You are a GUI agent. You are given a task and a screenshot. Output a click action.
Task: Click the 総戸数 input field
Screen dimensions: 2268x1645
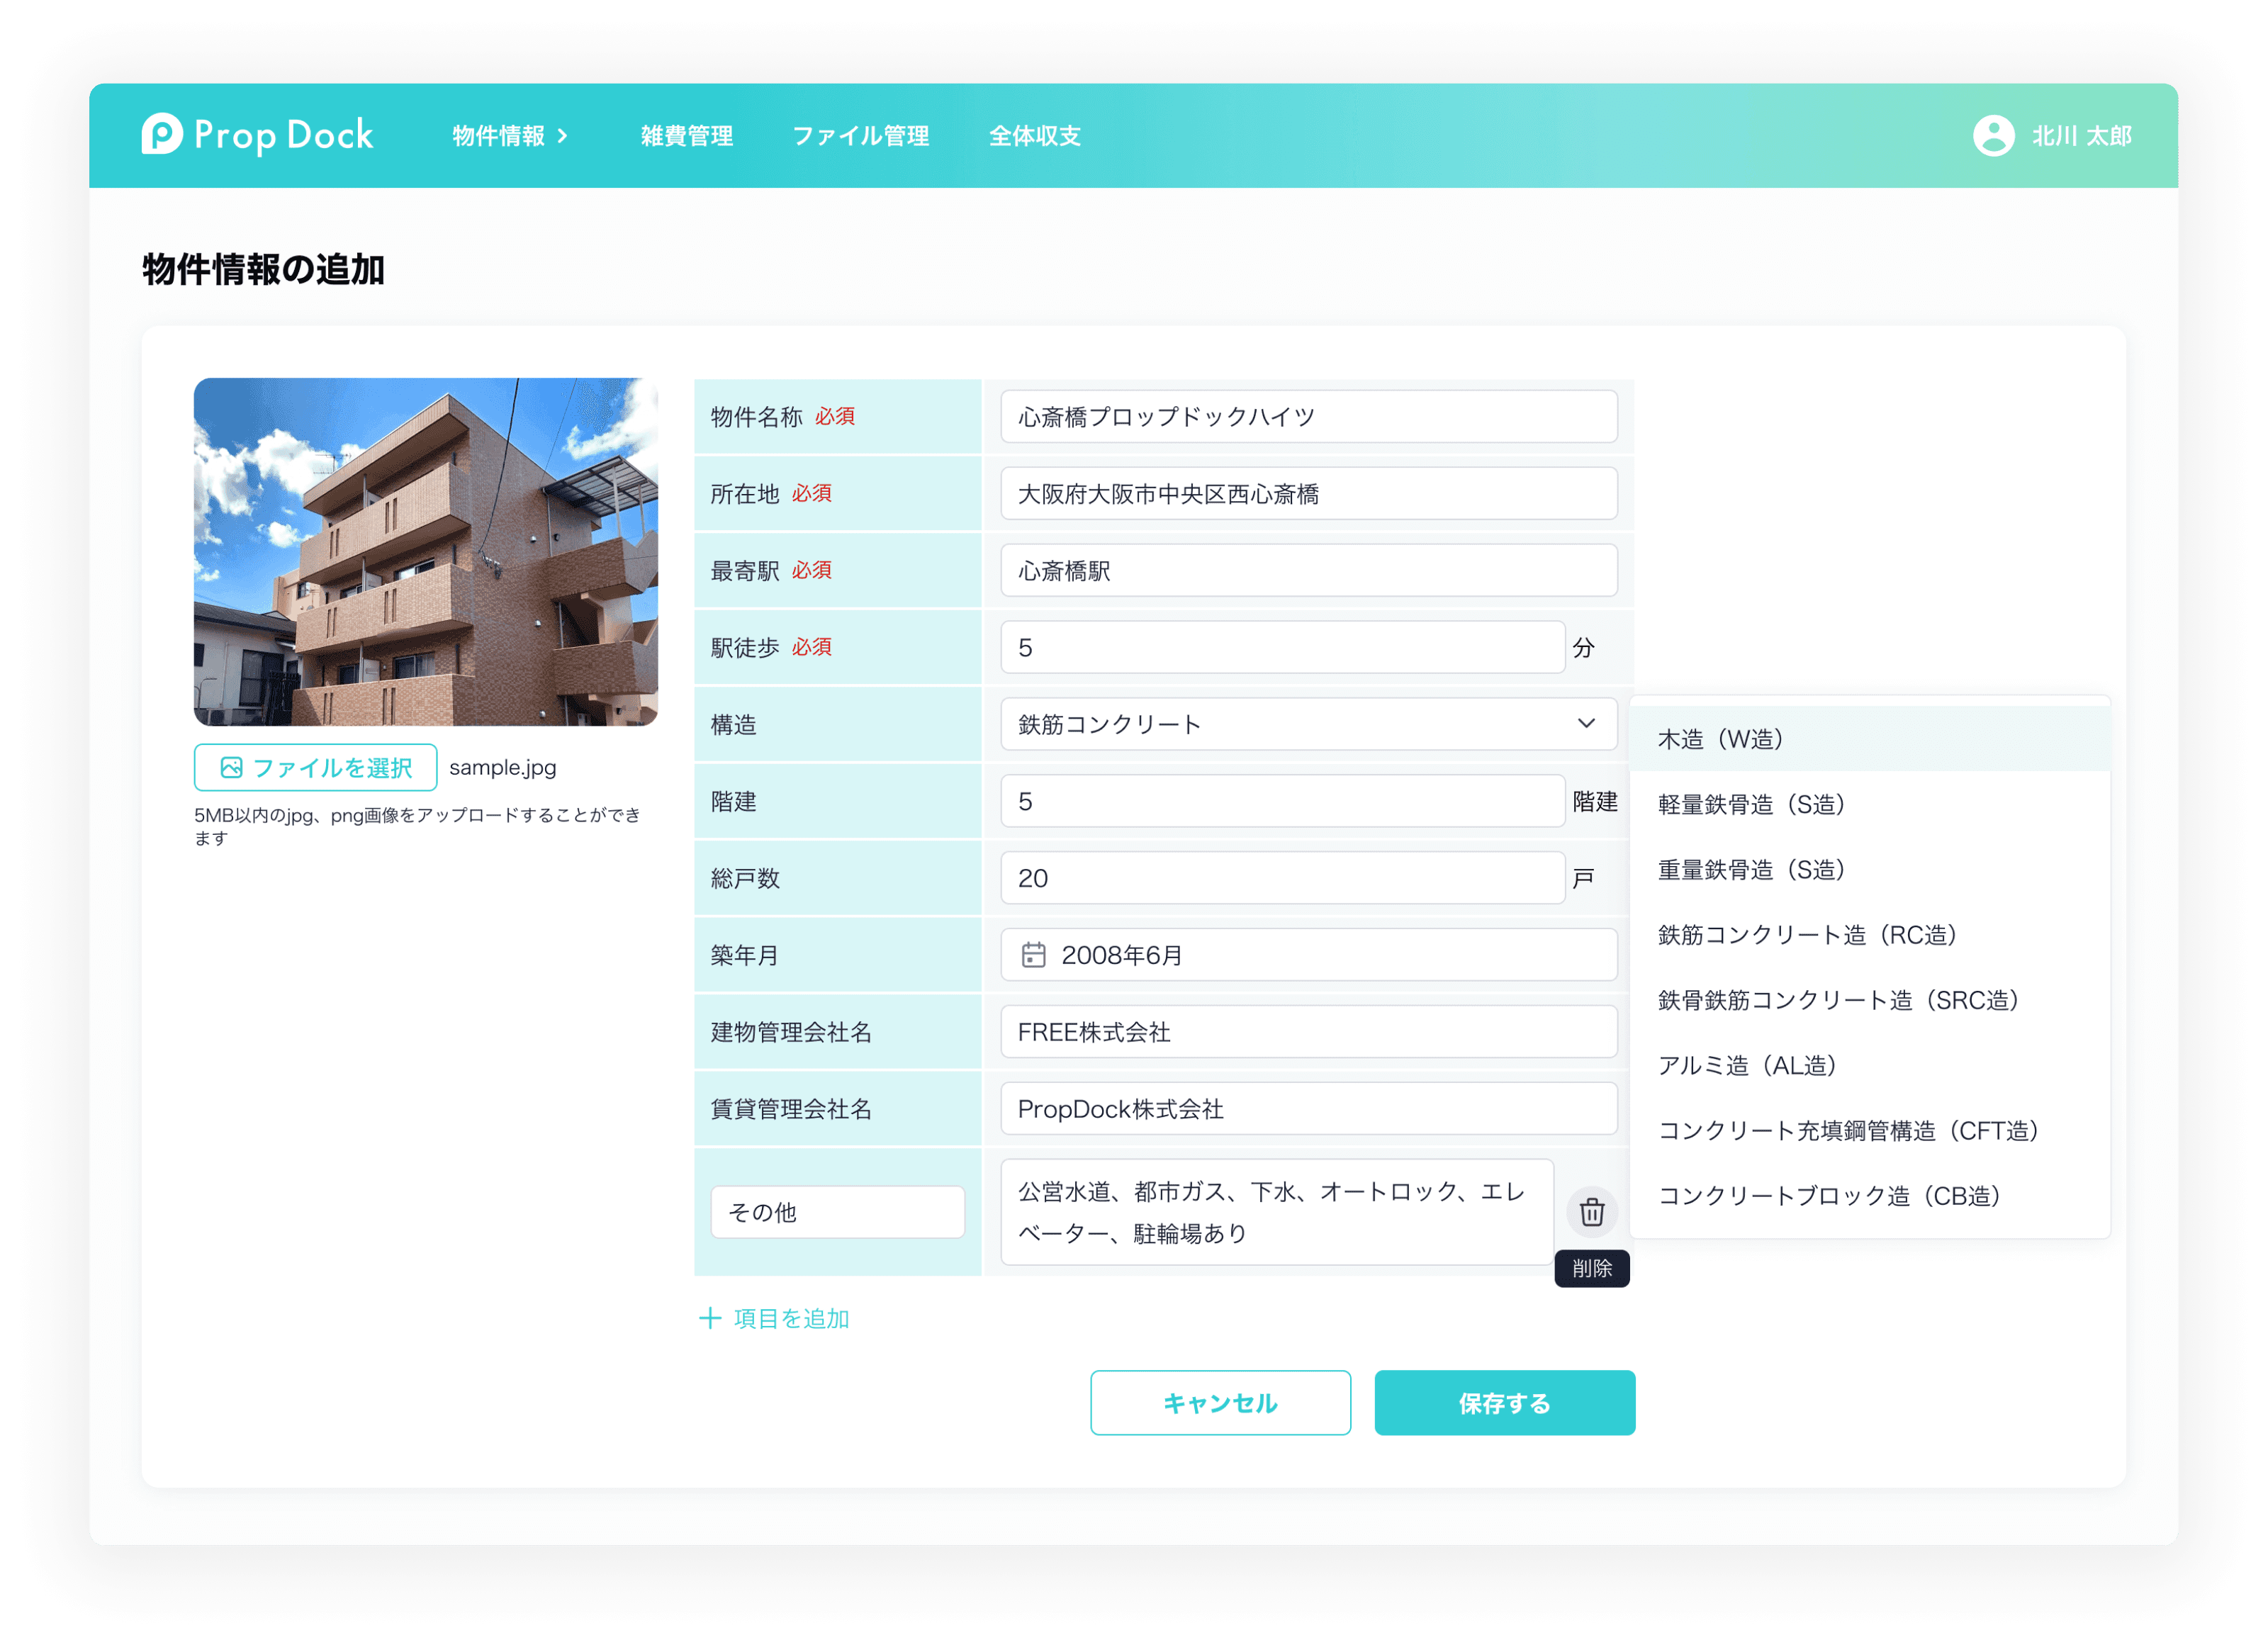click(x=1282, y=878)
